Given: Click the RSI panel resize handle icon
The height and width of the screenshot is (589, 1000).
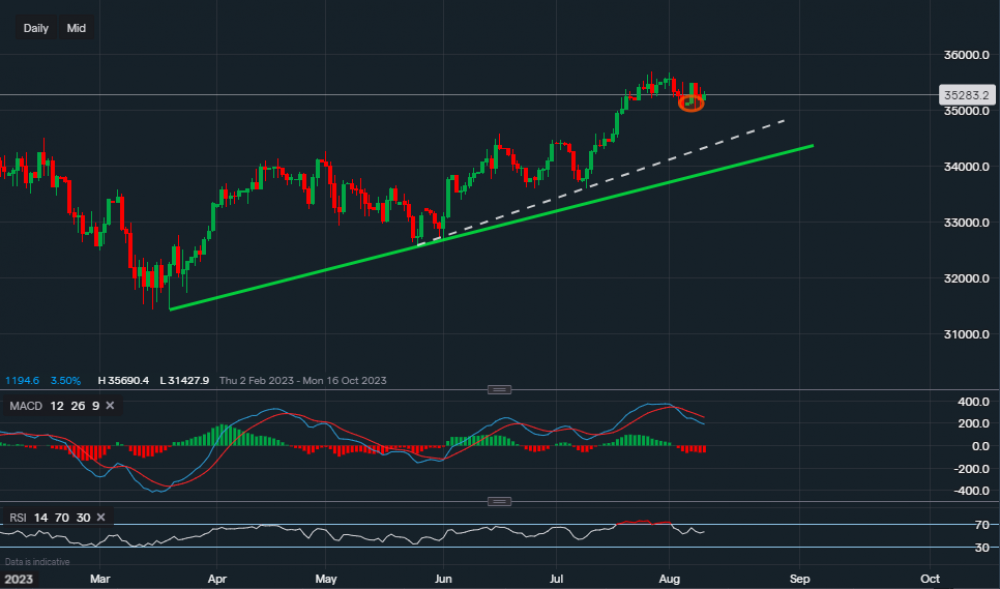Looking at the screenshot, I should [497, 501].
